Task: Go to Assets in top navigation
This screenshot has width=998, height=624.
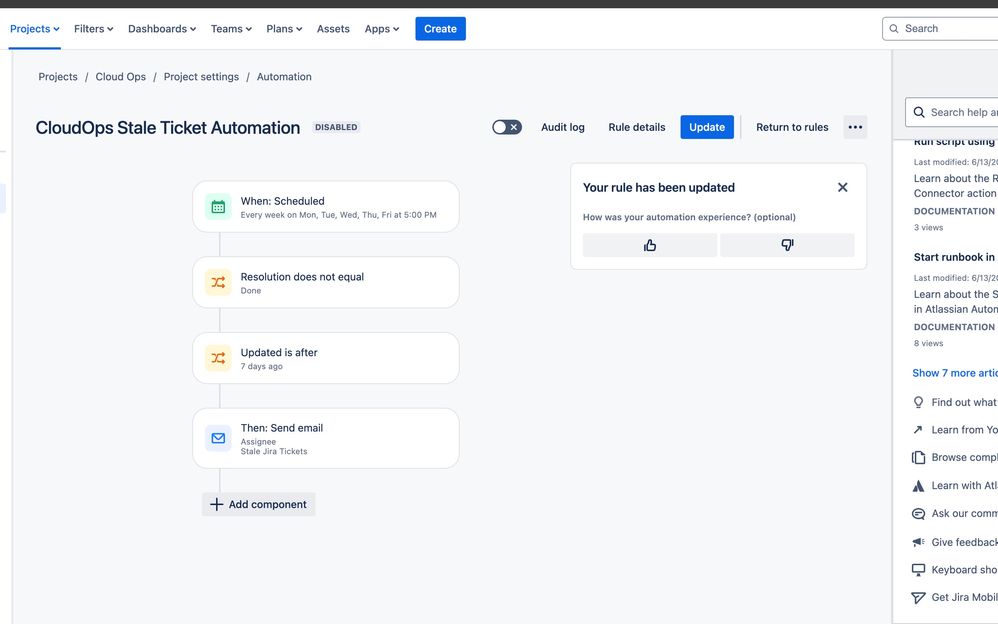Action: point(333,29)
